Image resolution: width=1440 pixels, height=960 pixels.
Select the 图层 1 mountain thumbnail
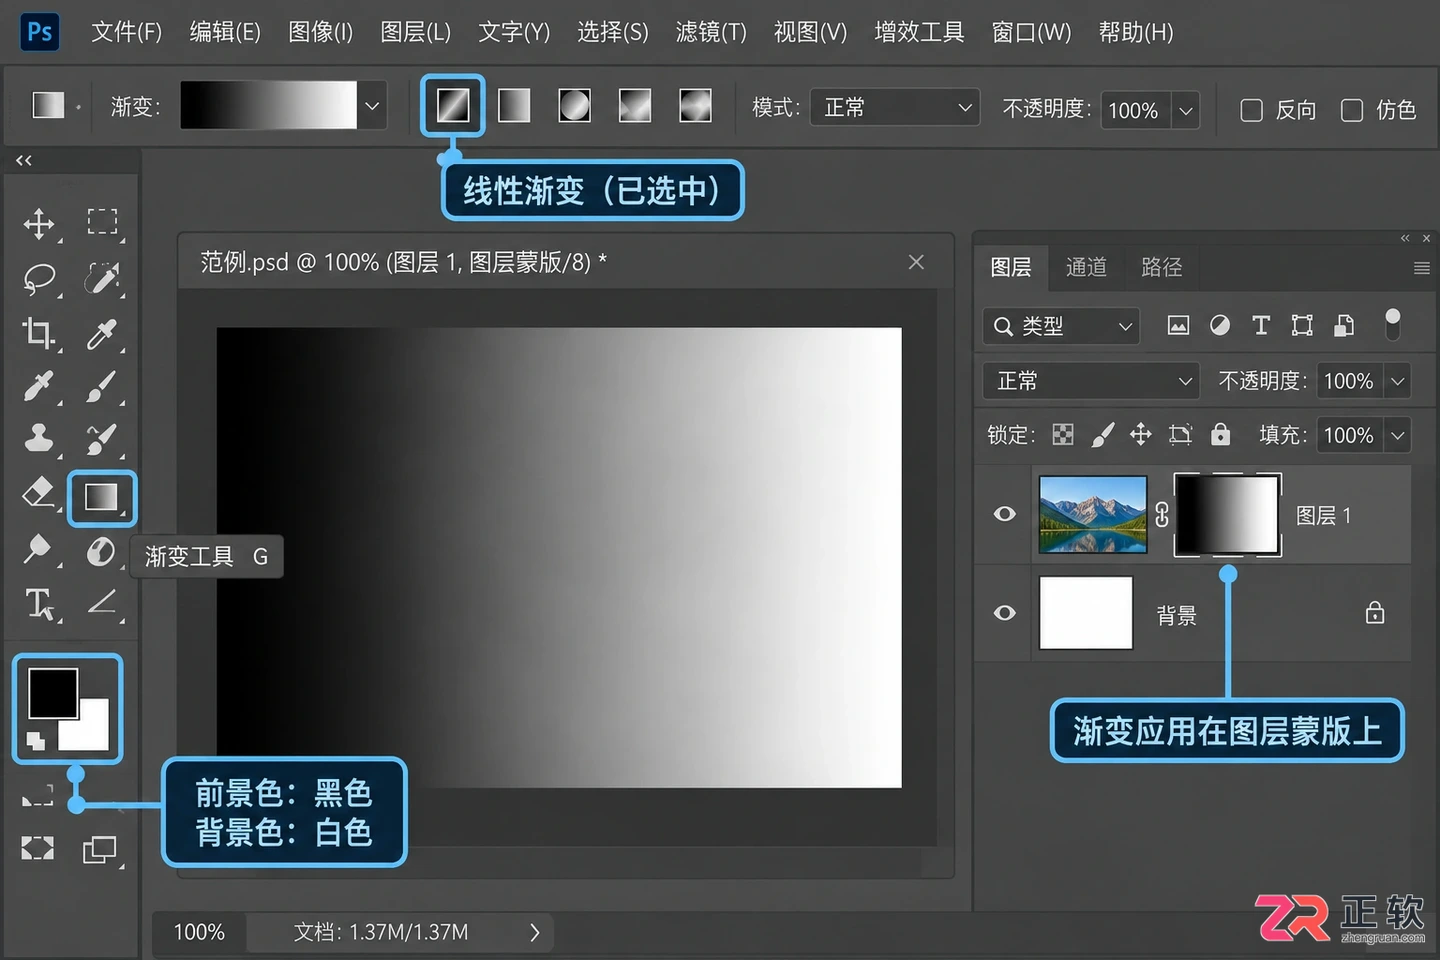click(x=1093, y=514)
